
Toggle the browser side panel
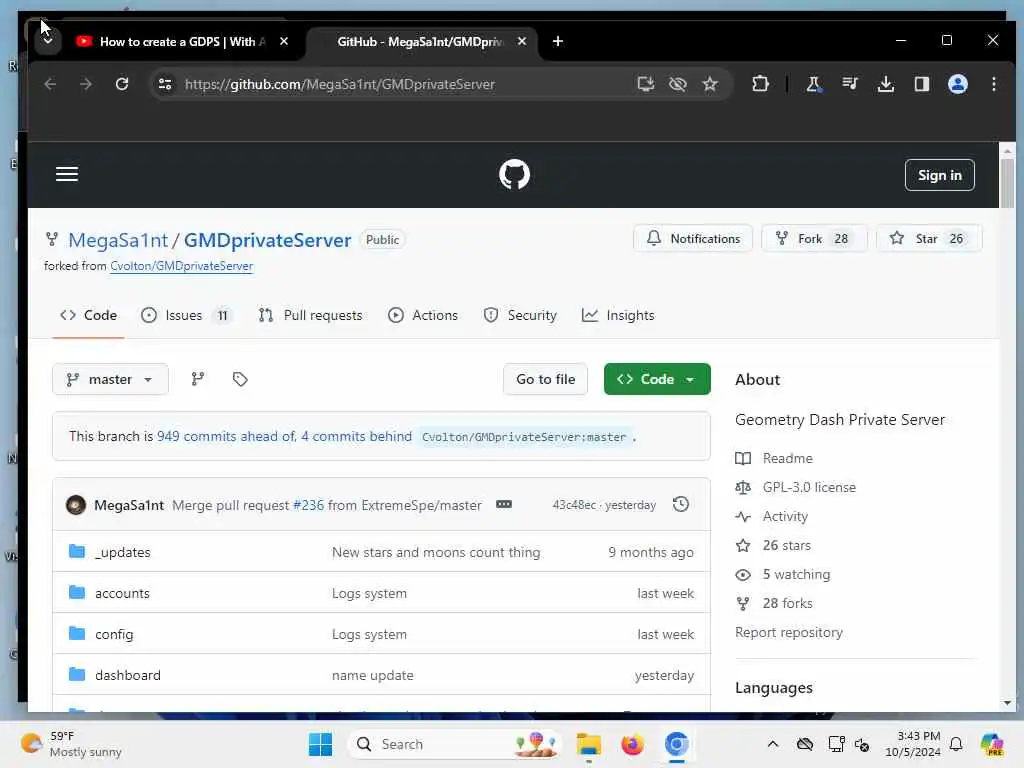(921, 84)
